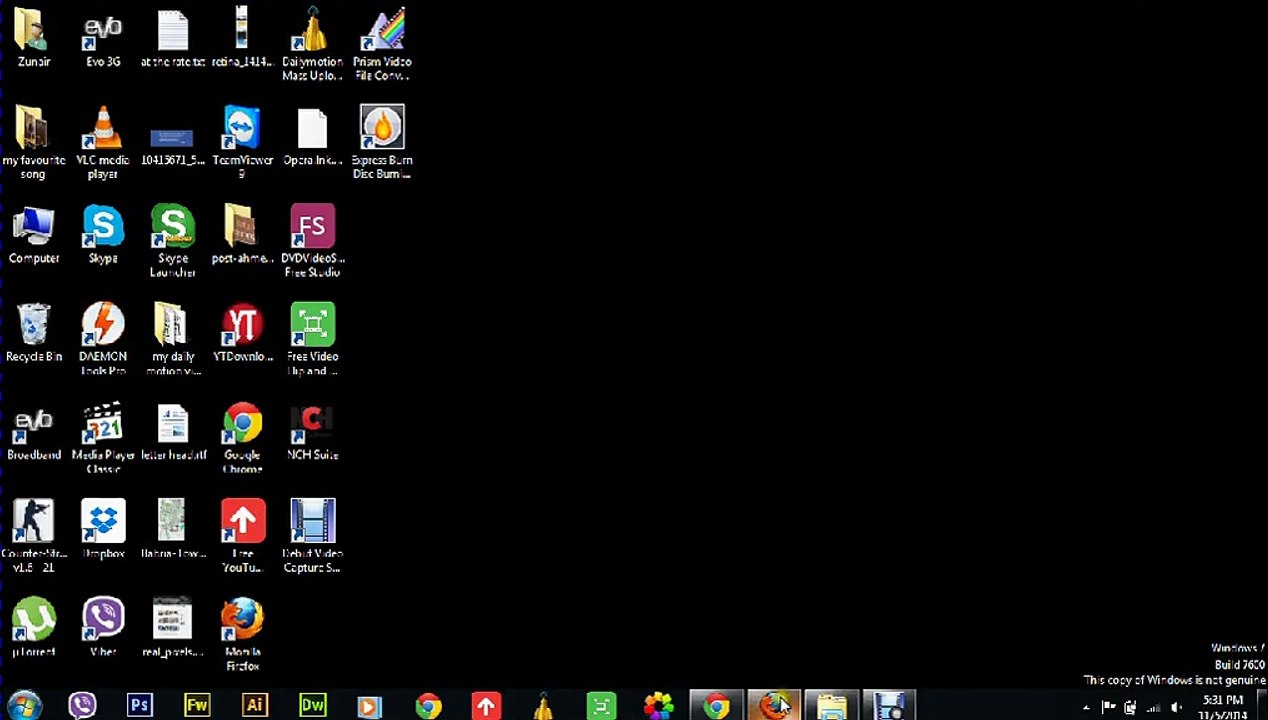Launch the Evo 3G shortcut

pos(103,39)
